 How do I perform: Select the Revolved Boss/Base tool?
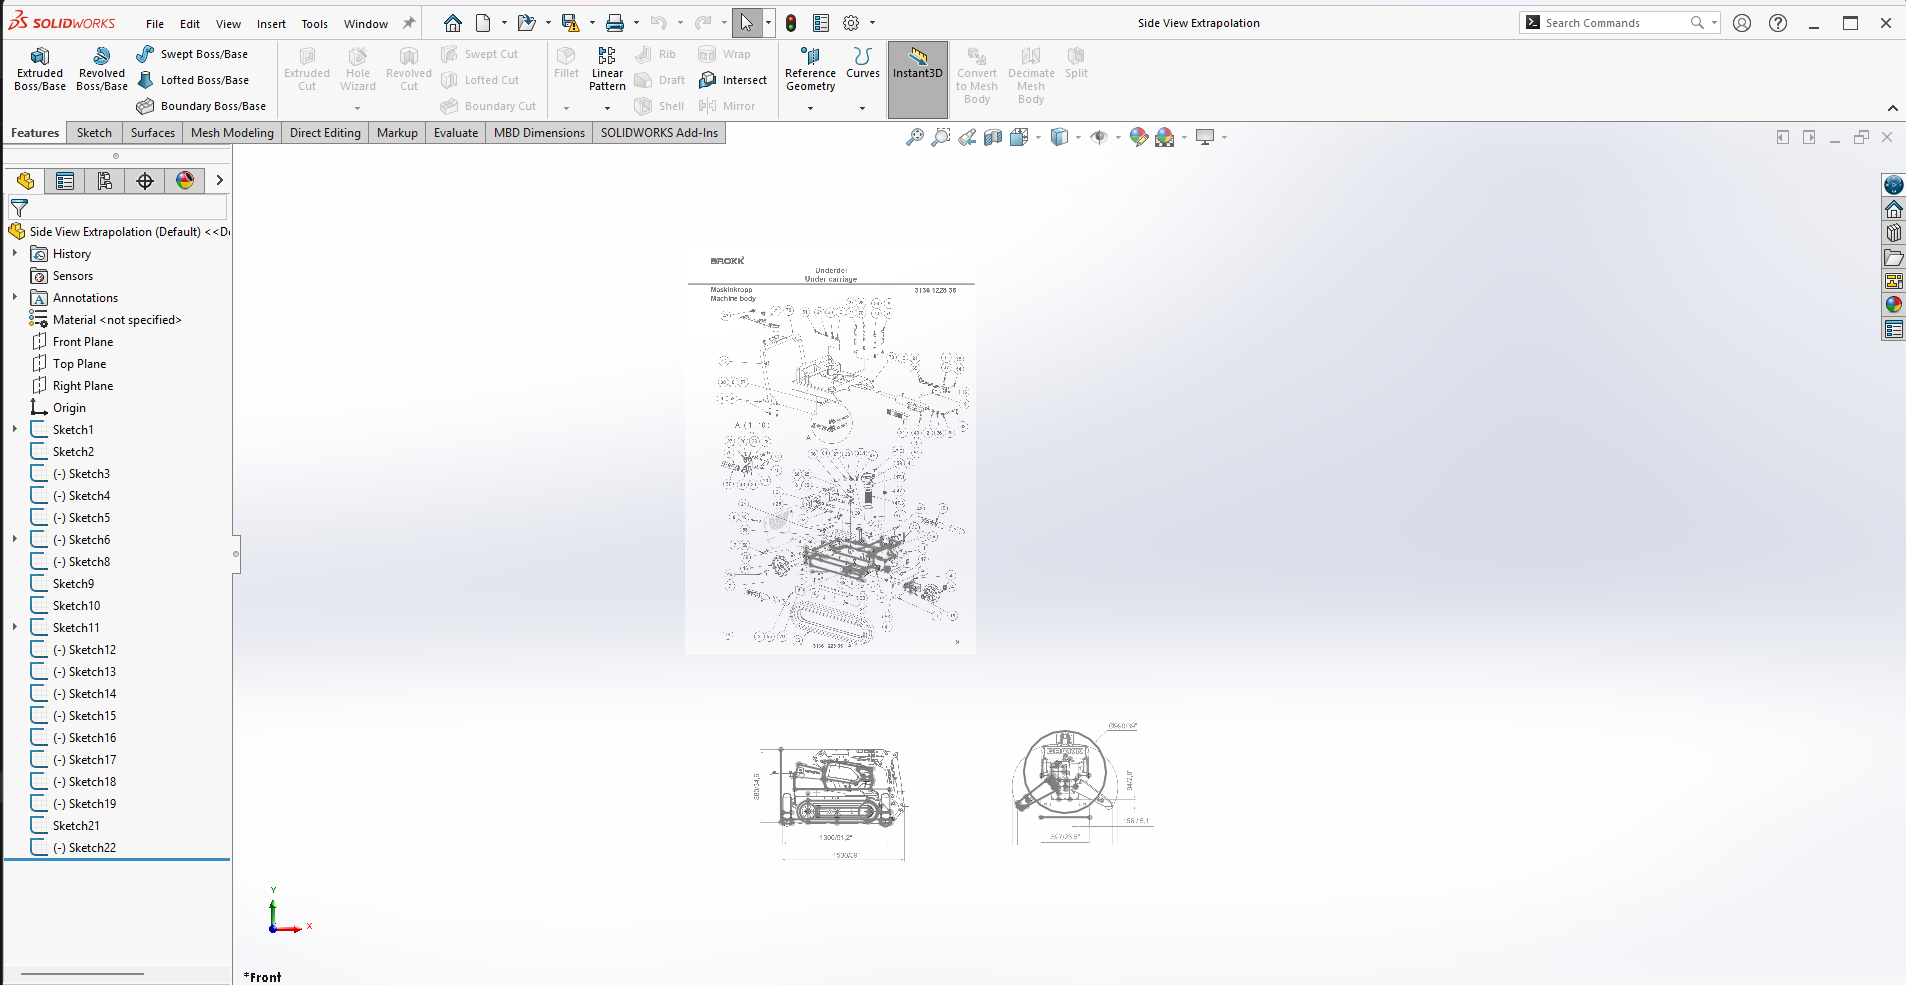coord(102,68)
